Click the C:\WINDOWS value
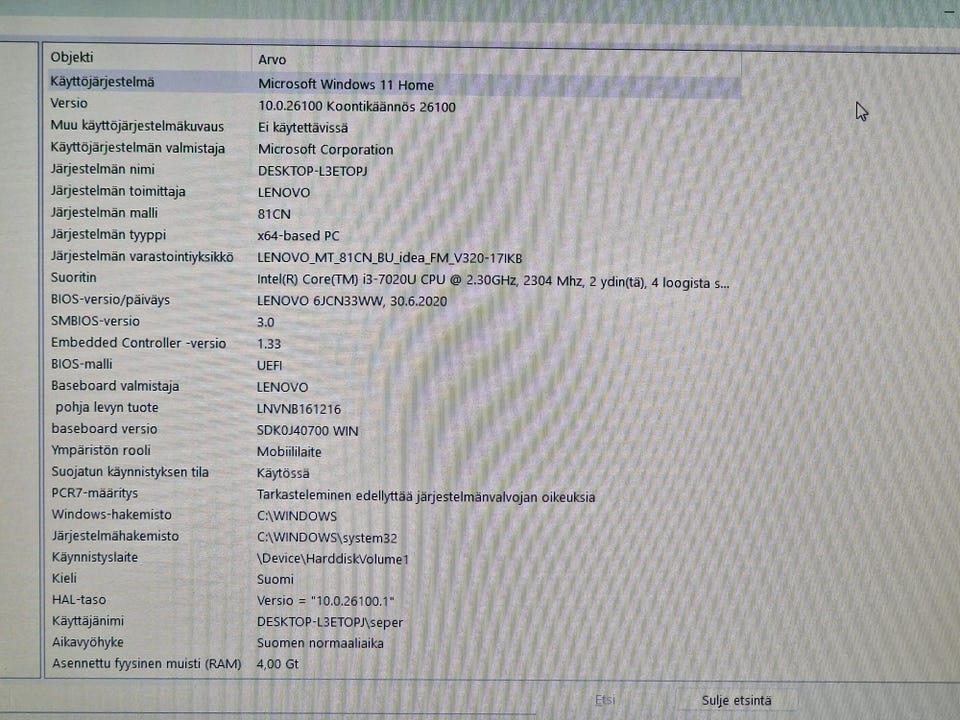The height and width of the screenshot is (720, 960). pos(297,516)
